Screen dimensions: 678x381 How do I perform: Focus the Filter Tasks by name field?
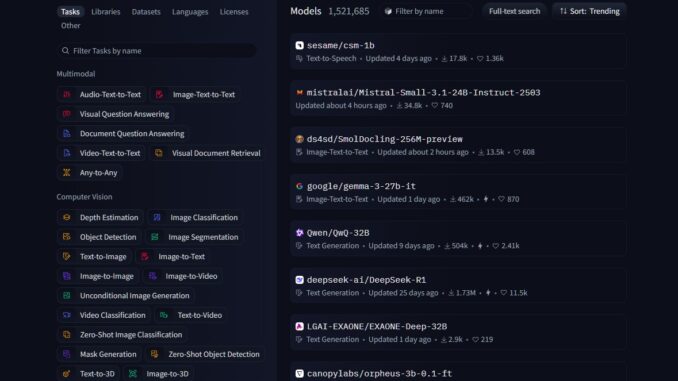(x=157, y=51)
